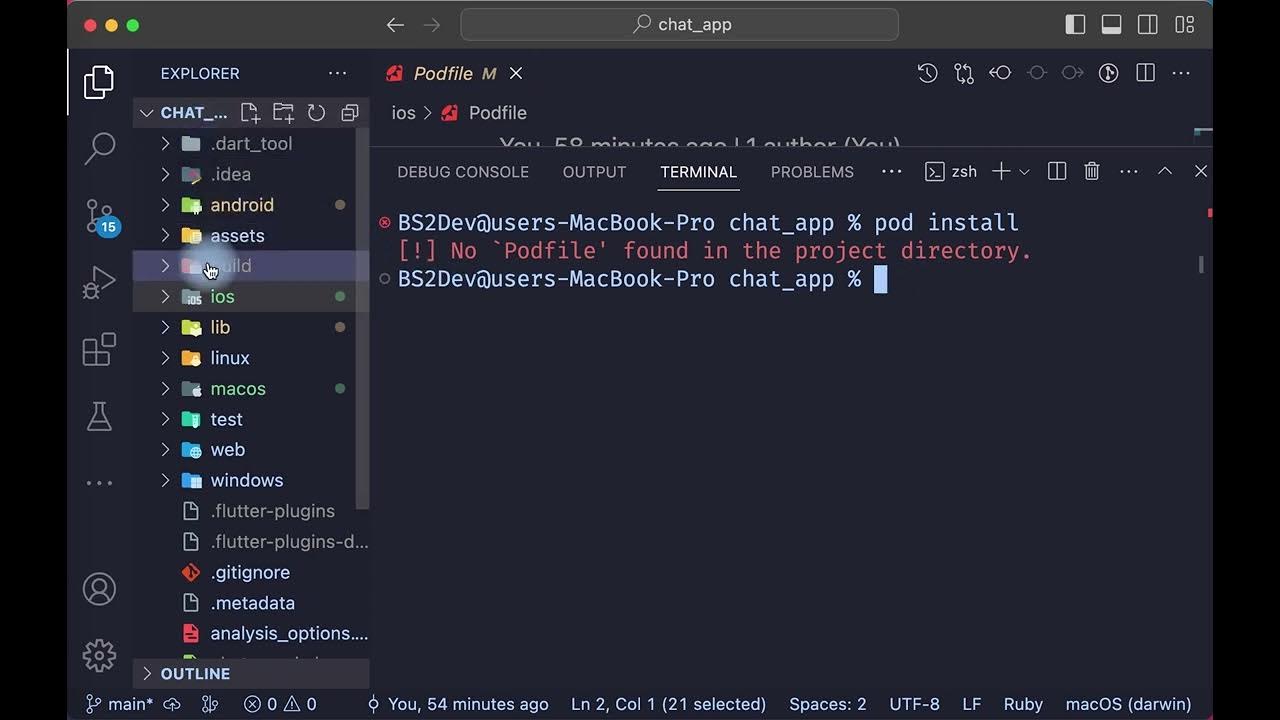Click Ln 2, Col 1 cursor position
Image resolution: width=1280 pixels, height=720 pixels.
click(x=668, y=704)
